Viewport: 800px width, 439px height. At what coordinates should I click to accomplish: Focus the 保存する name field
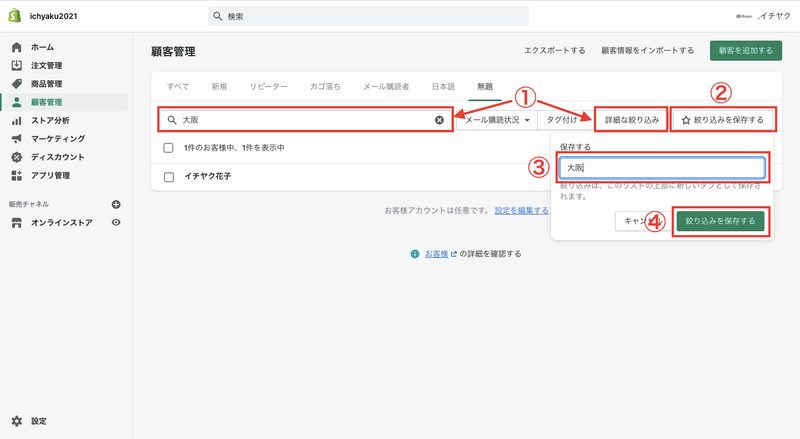click(x=662, y=167)
